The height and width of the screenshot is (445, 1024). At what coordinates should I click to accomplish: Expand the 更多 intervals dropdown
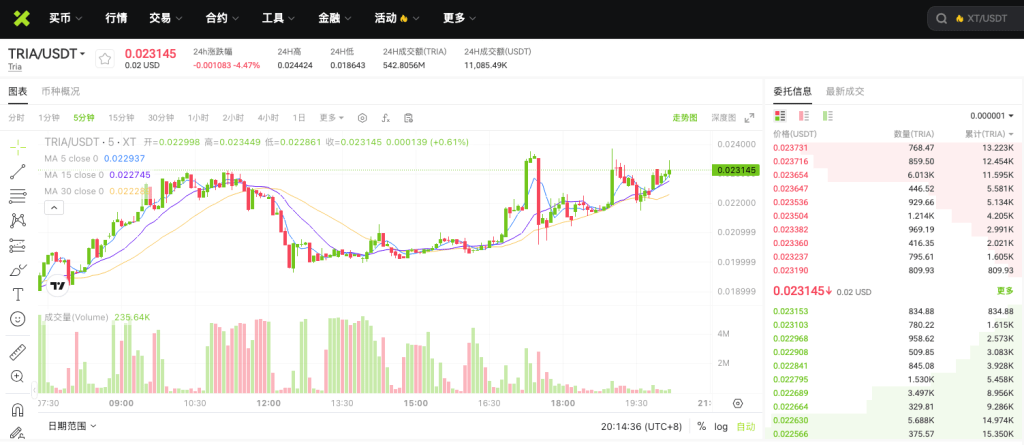point(332,118)
